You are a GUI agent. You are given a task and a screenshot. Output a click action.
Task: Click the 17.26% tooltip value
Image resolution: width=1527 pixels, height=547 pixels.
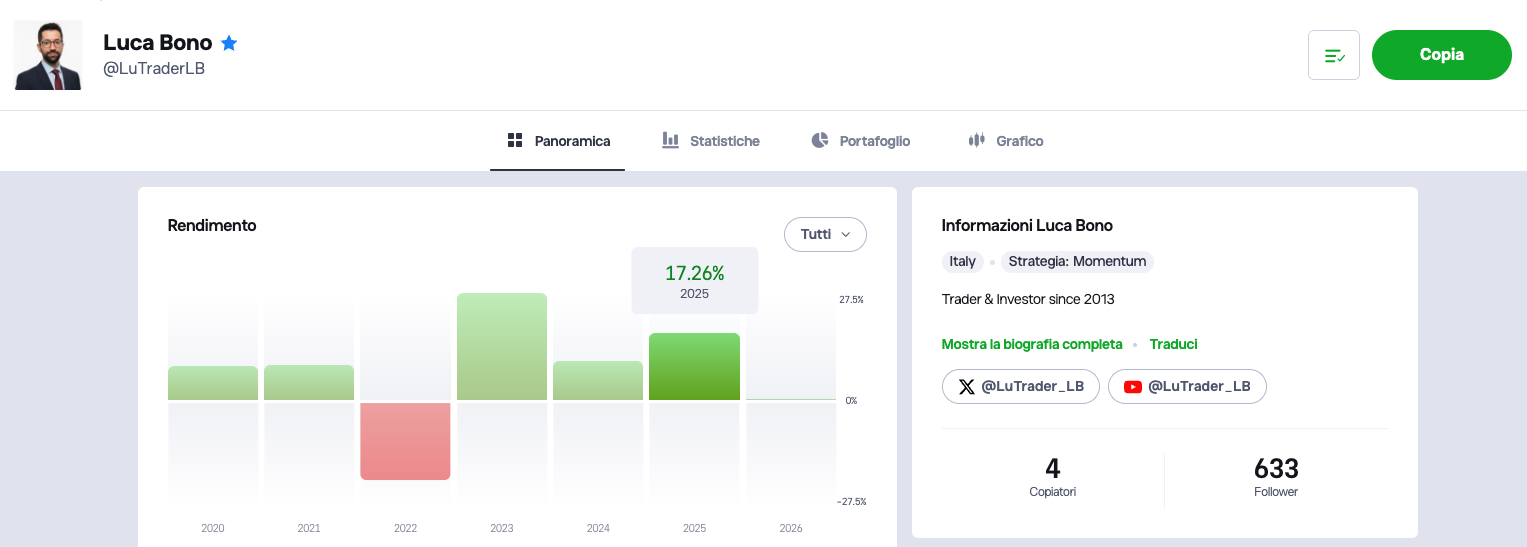click(x=694, y=273)
